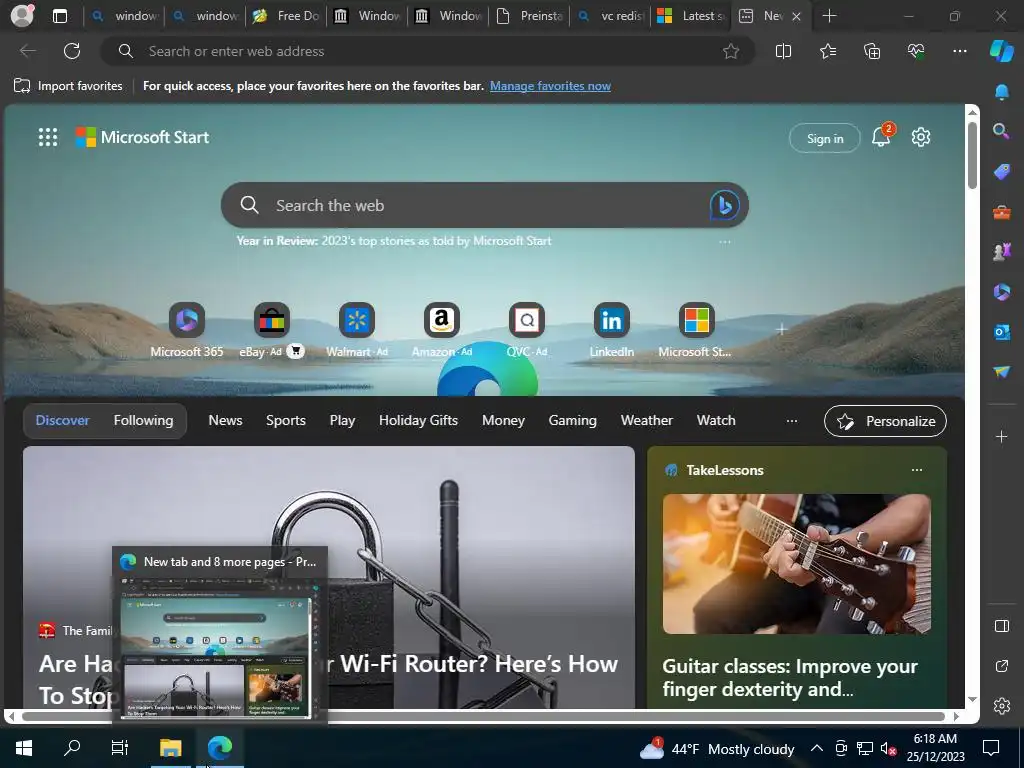Open the sidebar Drop paper plane icon
1024x768 pixels.
1001,372
